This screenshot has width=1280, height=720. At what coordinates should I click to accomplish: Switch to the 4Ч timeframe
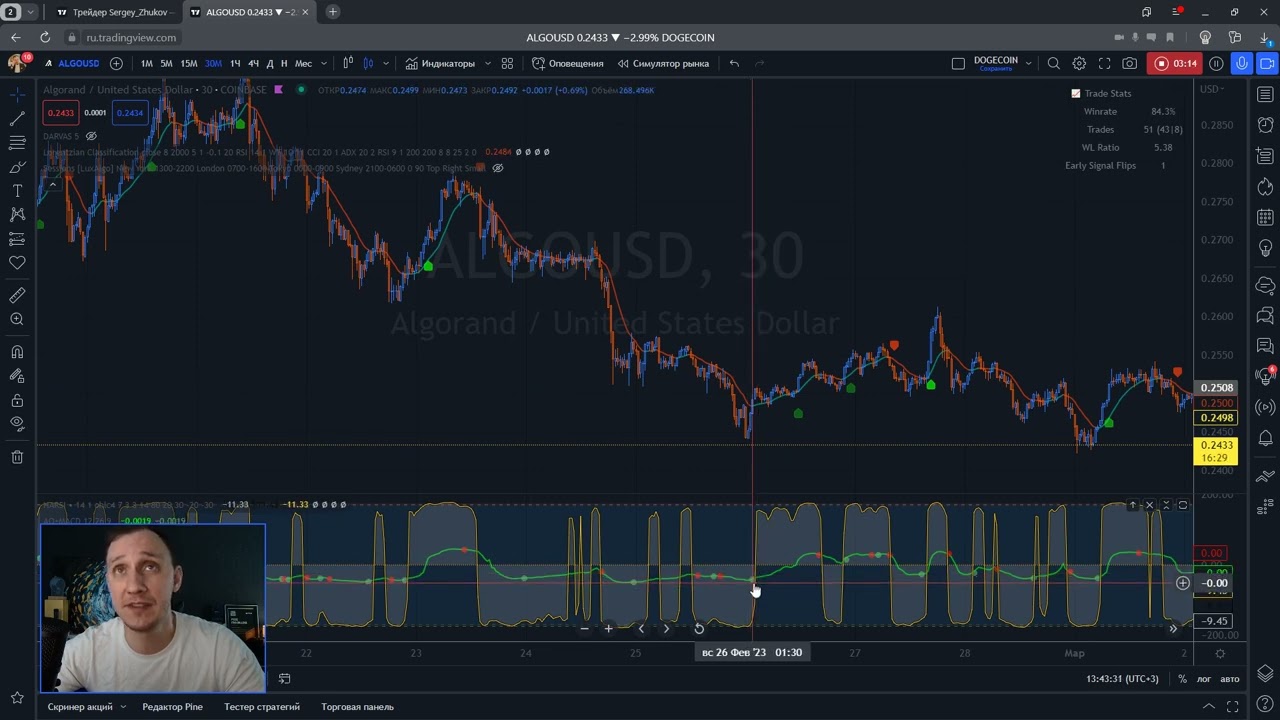(x=253, y=63)
